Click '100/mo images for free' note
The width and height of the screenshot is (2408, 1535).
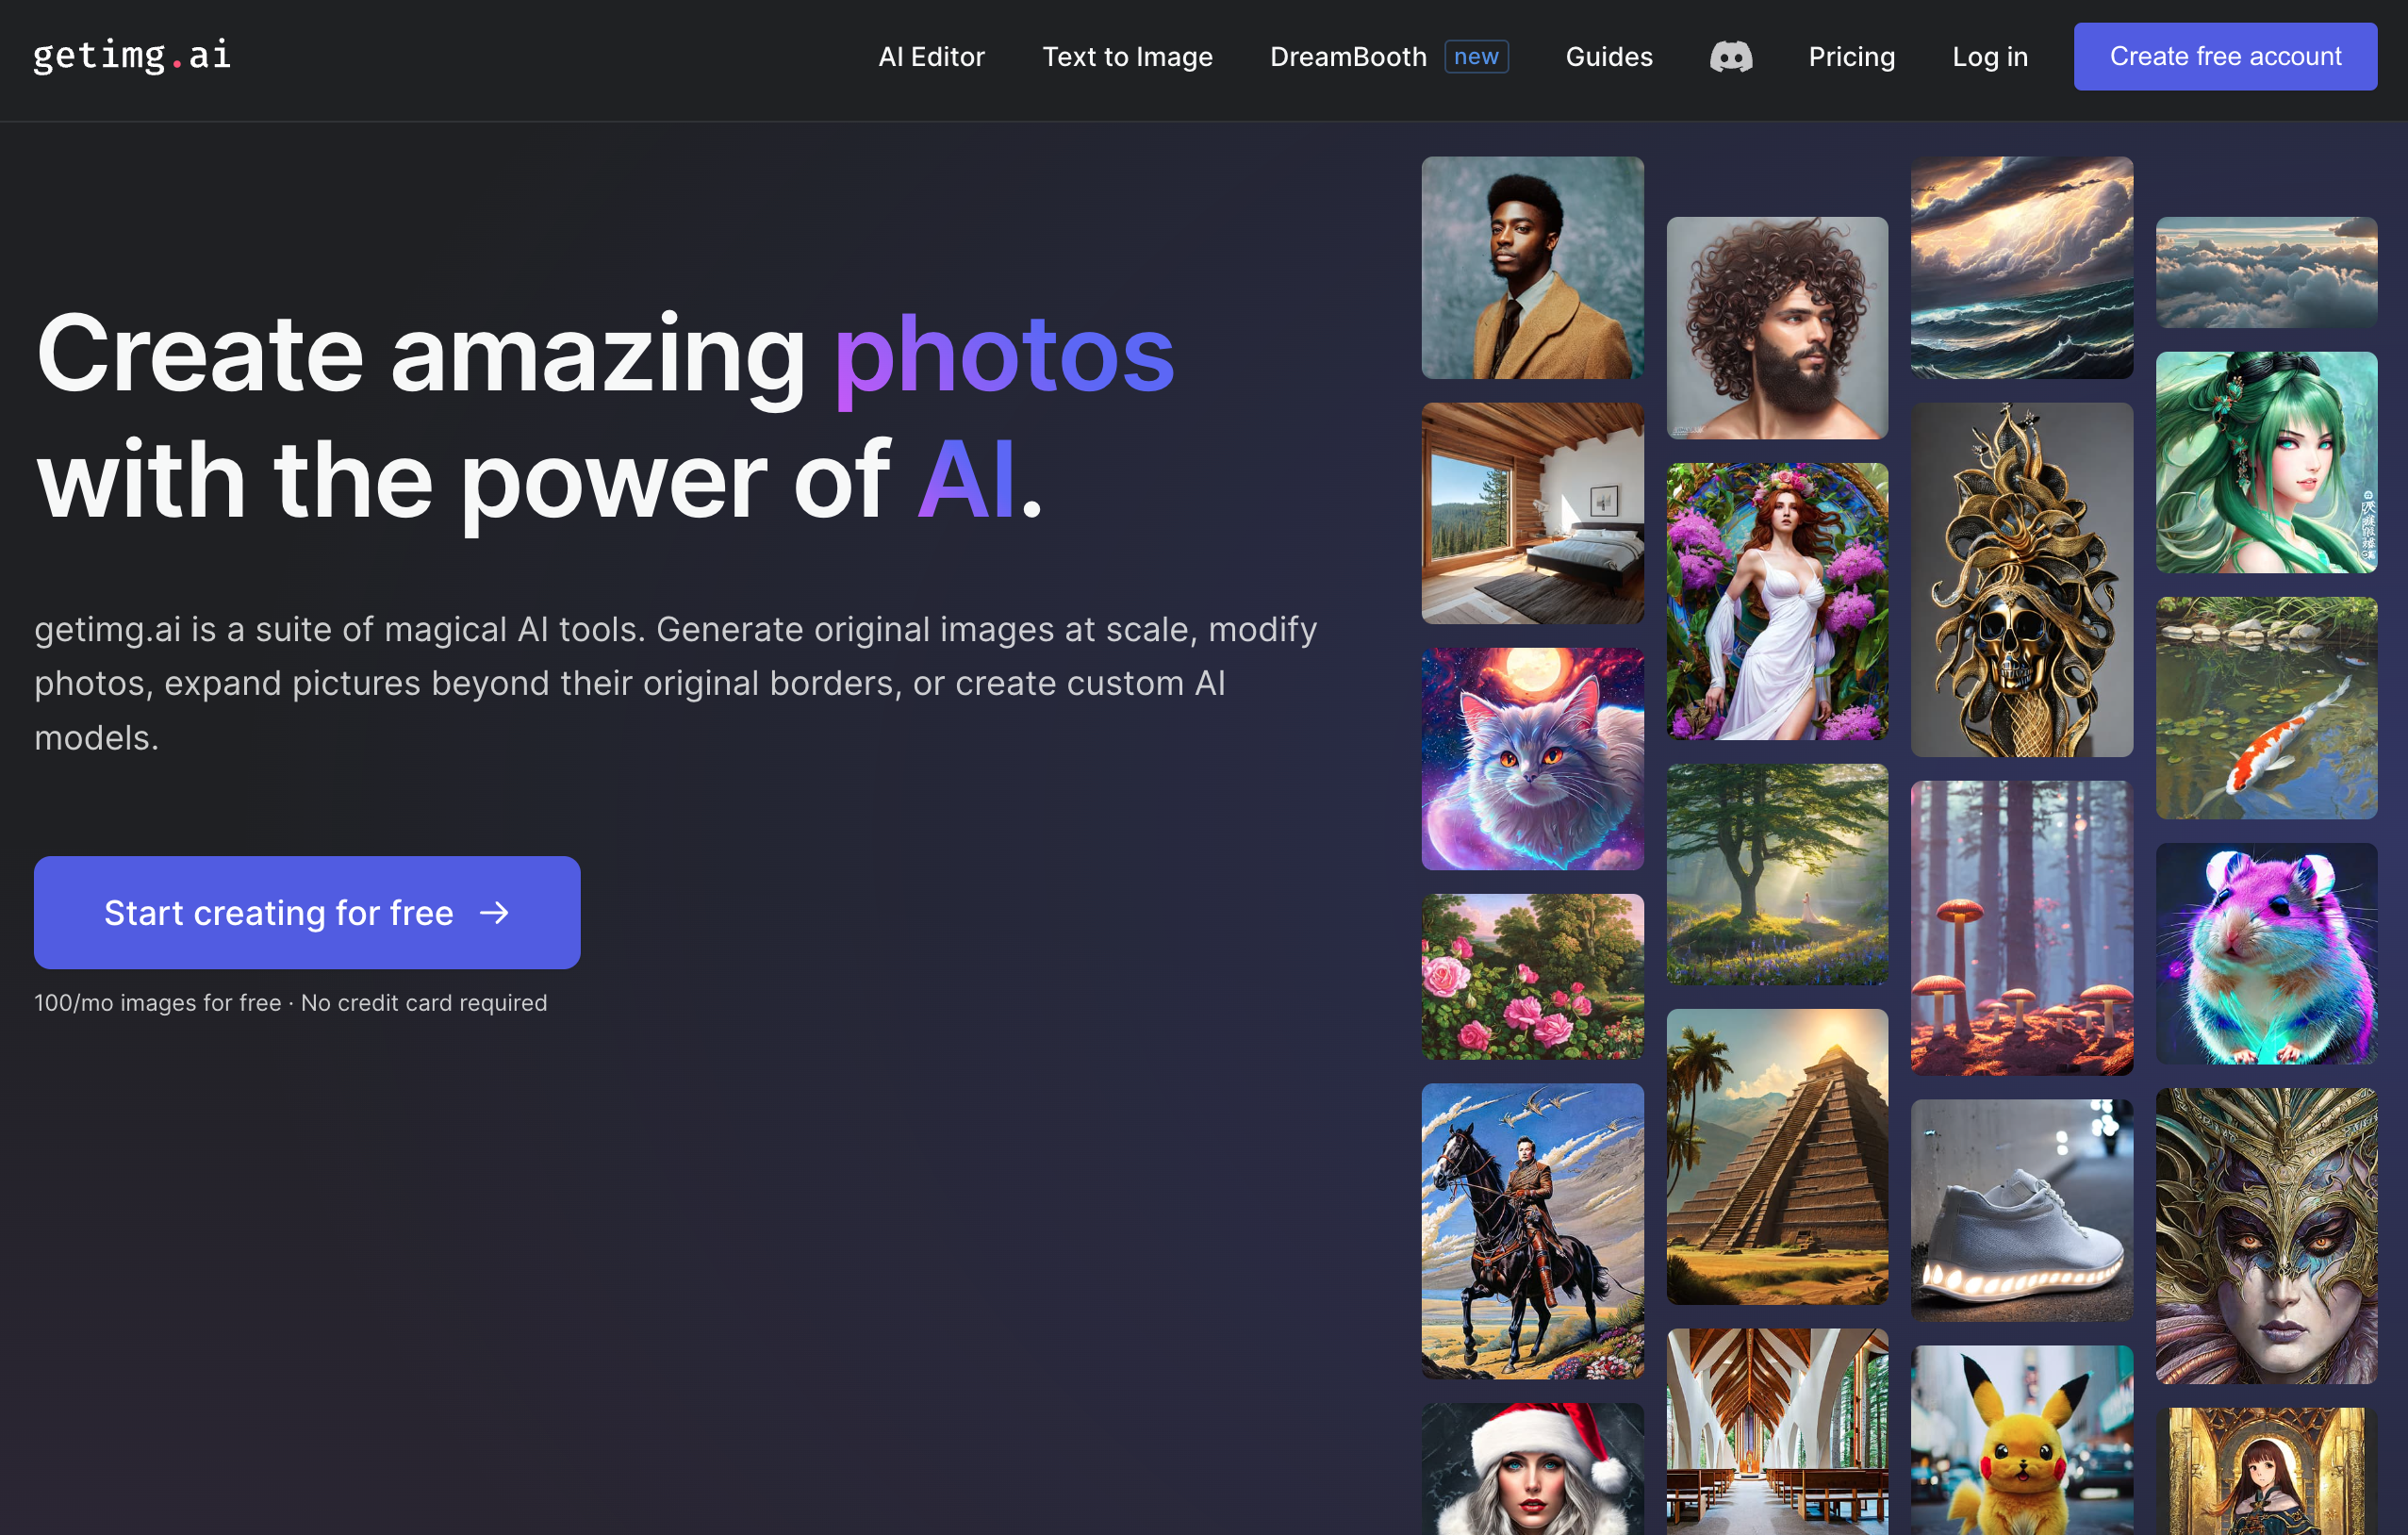point(158,1002)
